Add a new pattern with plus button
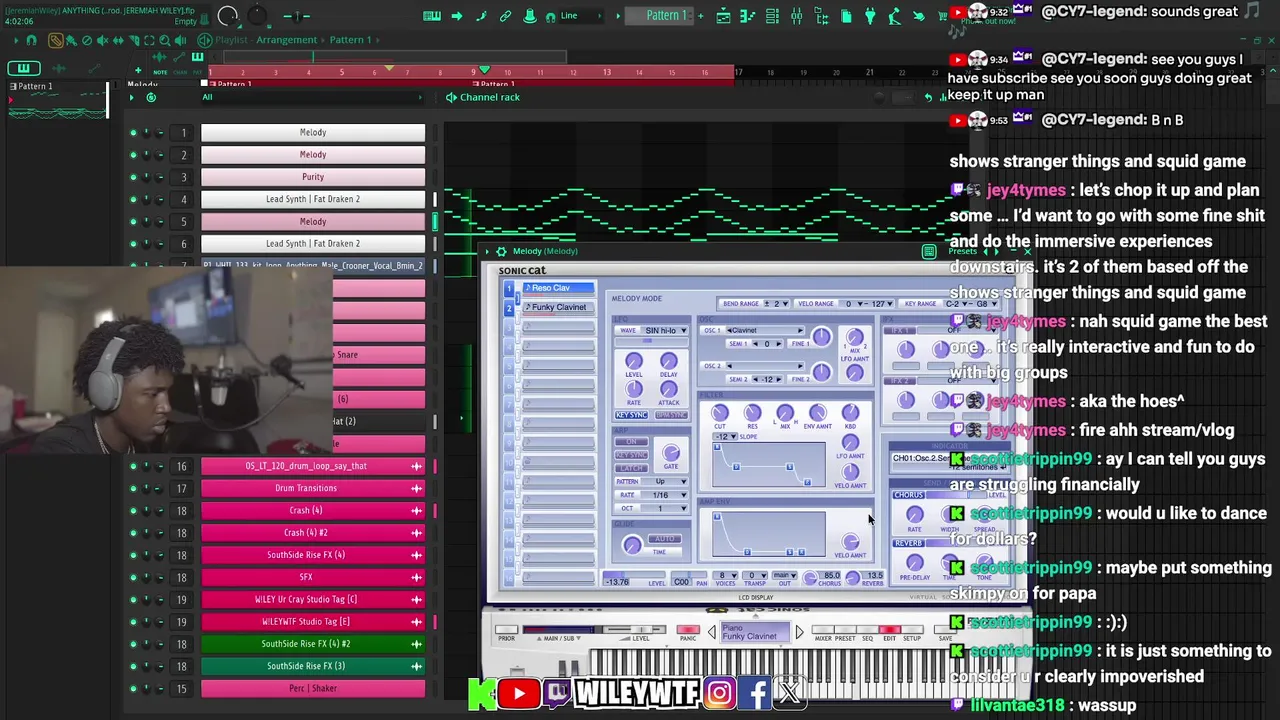The height and width of the screenshot is (720, 1280). (x=700, y=16)
